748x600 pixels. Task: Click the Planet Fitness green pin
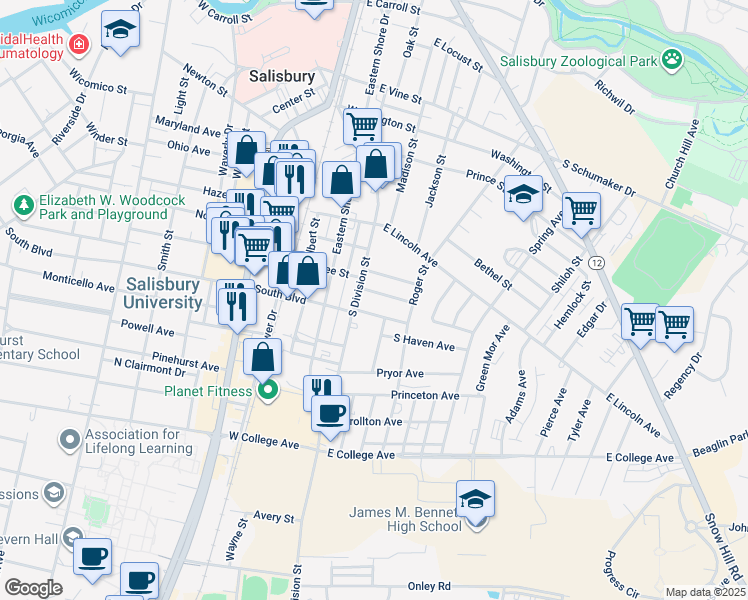coord(268,391)
